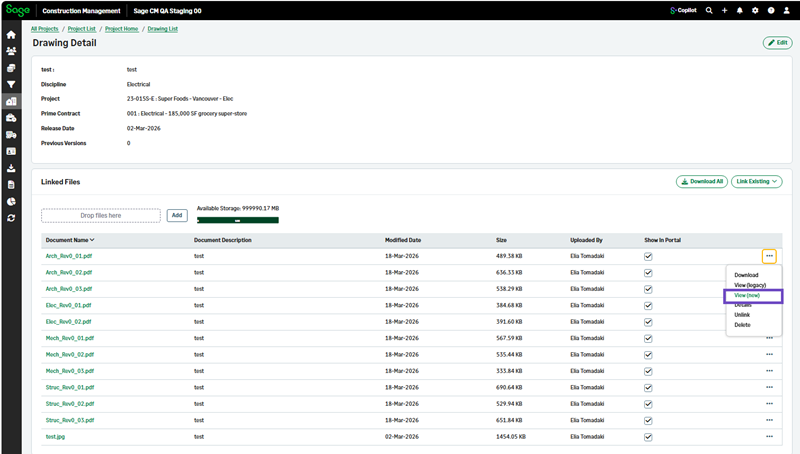Open the user profile icon

786,10
